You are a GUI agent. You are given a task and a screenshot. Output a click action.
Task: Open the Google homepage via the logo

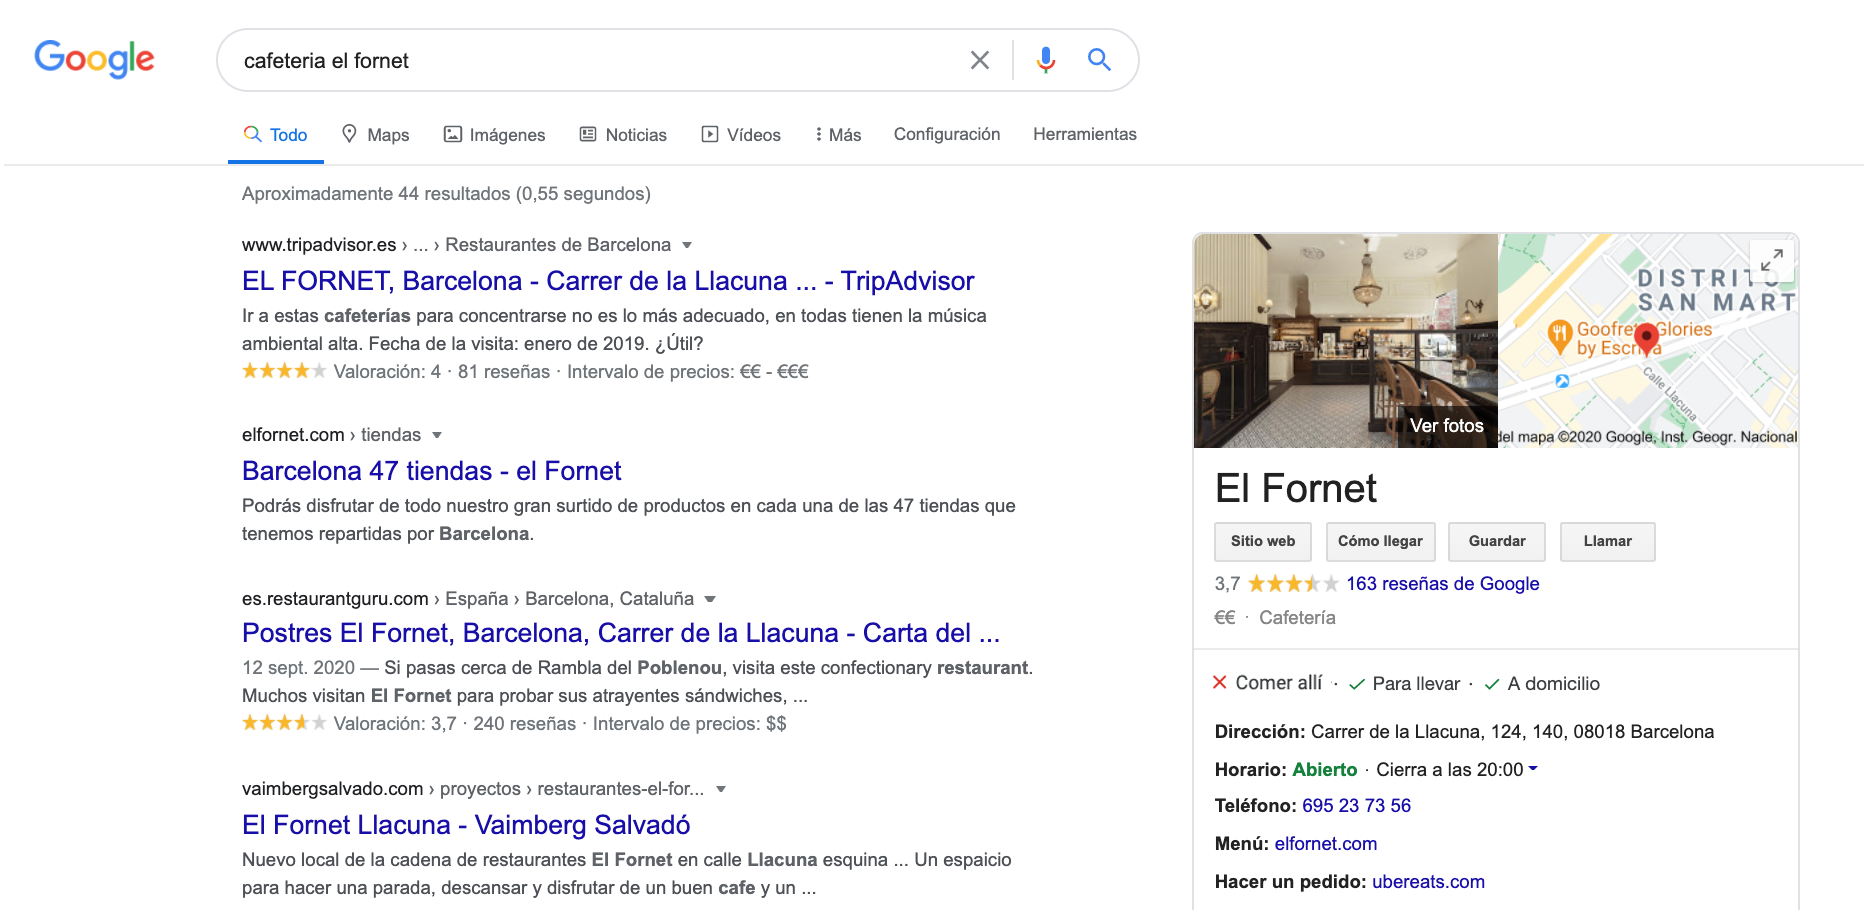(x=94, y=59)
